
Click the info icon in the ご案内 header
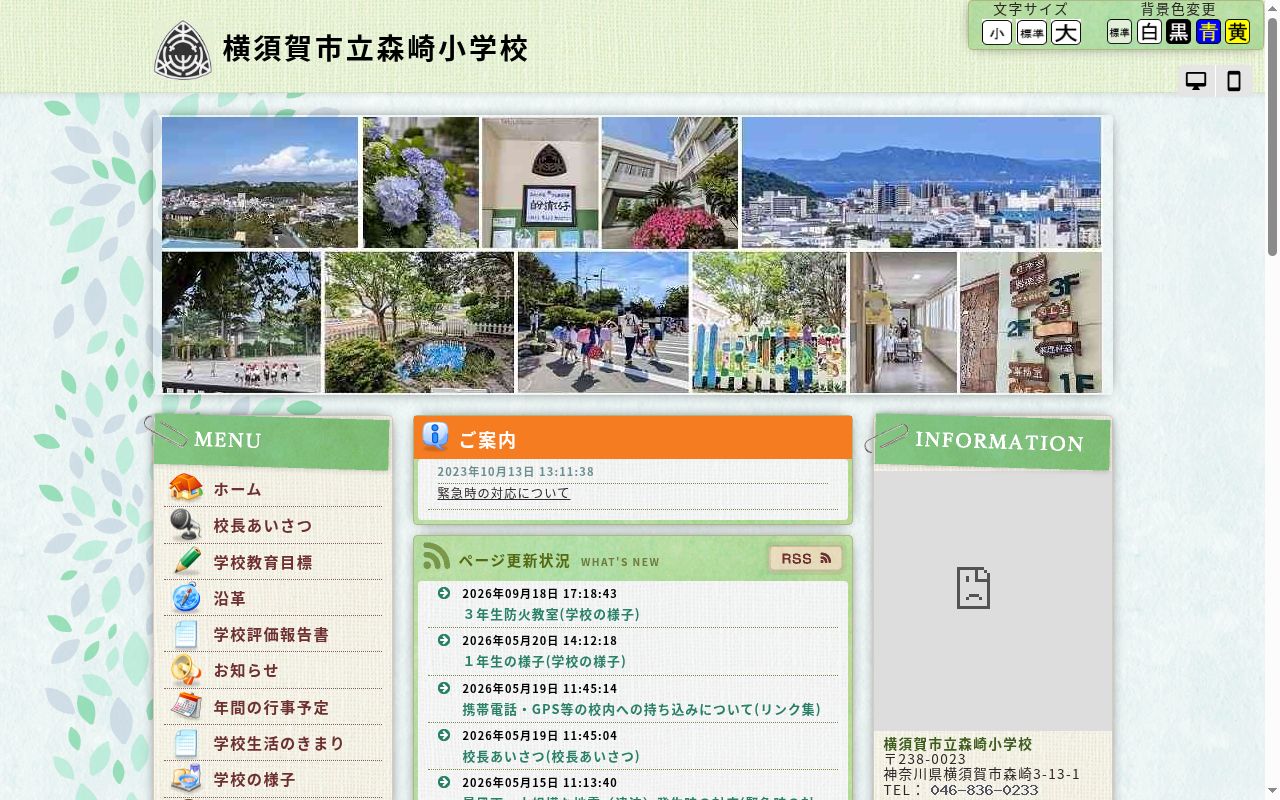[x=435, y=437]
